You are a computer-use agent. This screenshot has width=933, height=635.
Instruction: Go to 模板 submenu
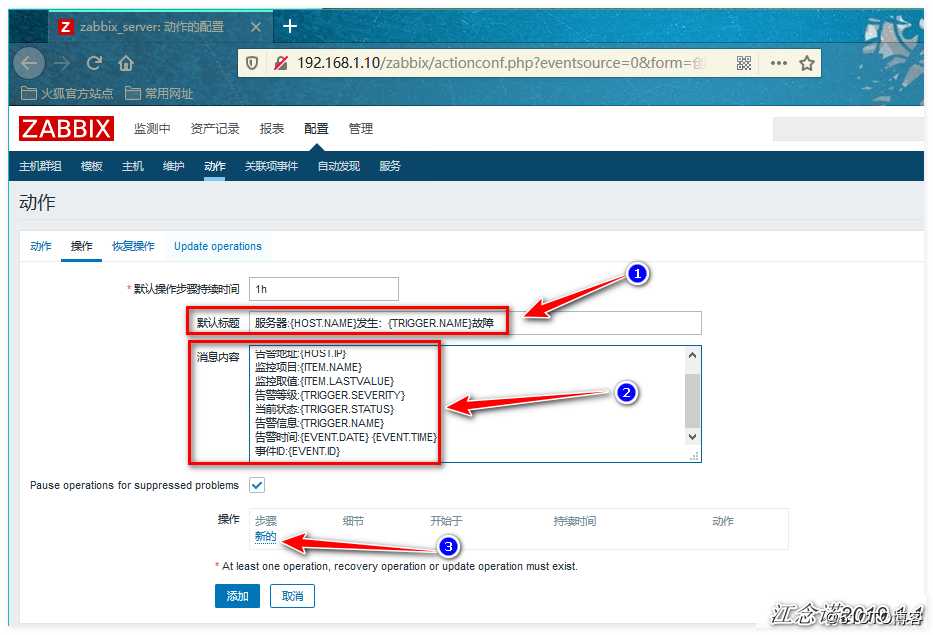(92, 166)
